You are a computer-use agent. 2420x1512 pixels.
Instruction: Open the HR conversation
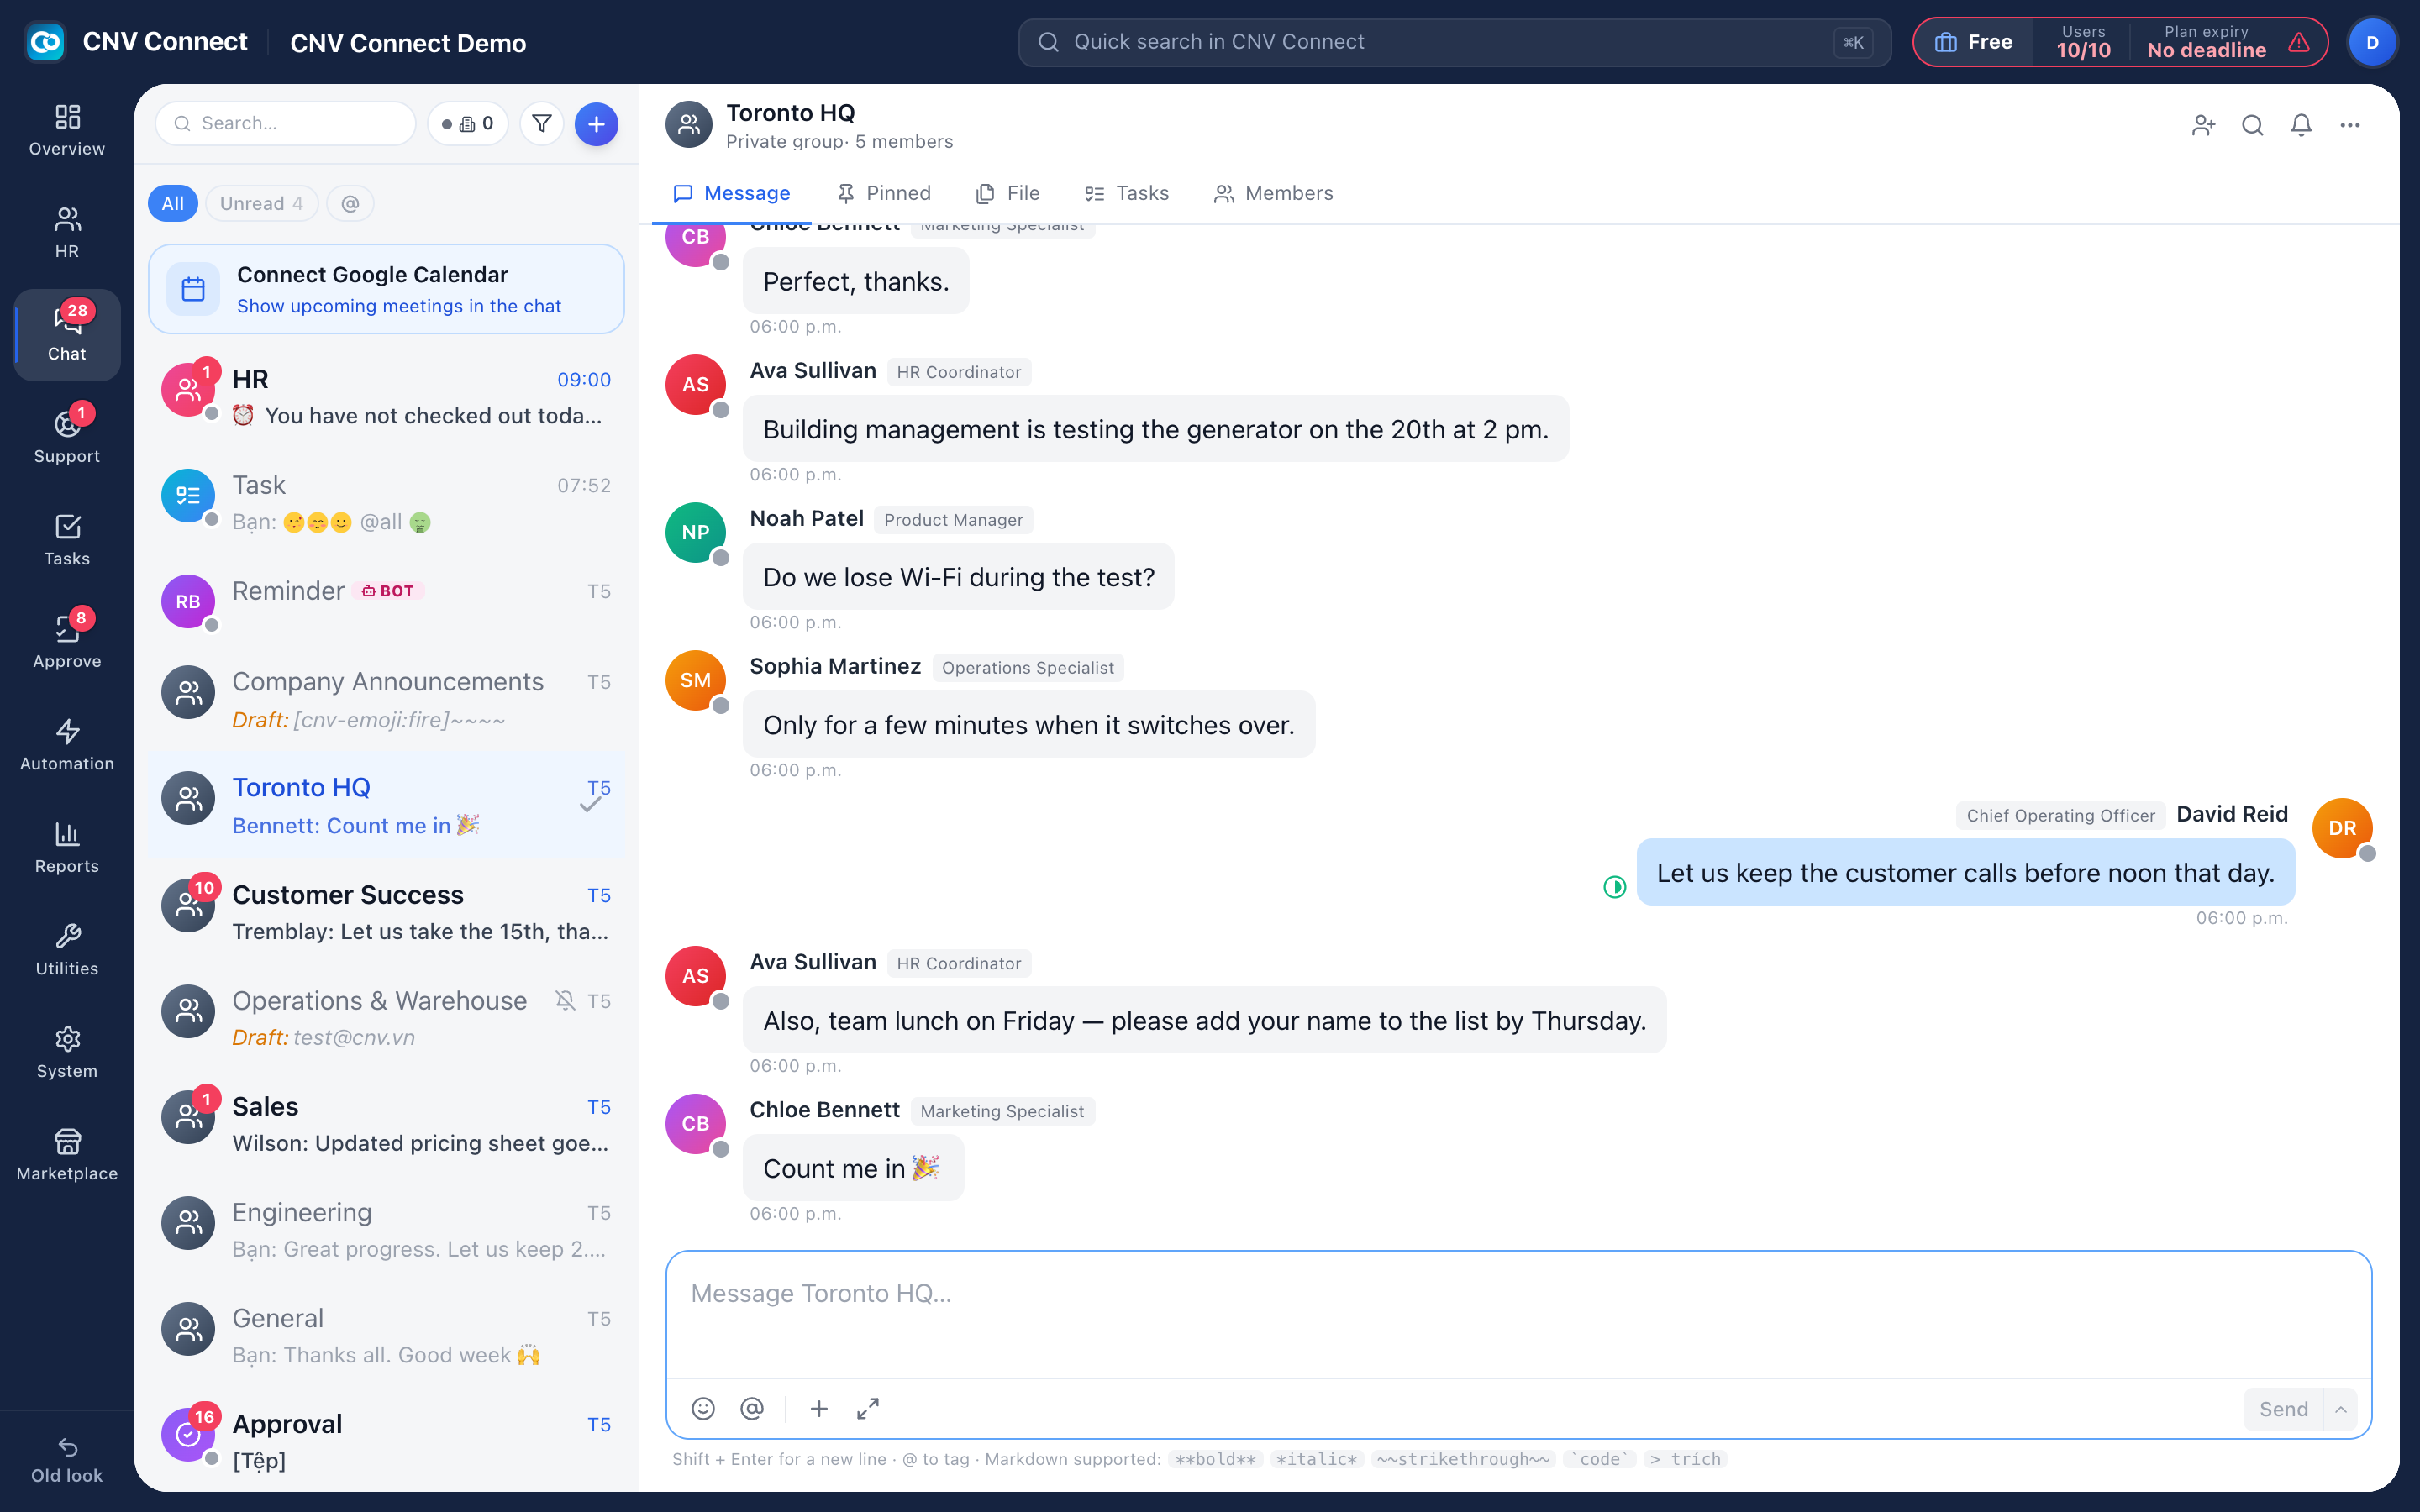click(x=386, y=397)
